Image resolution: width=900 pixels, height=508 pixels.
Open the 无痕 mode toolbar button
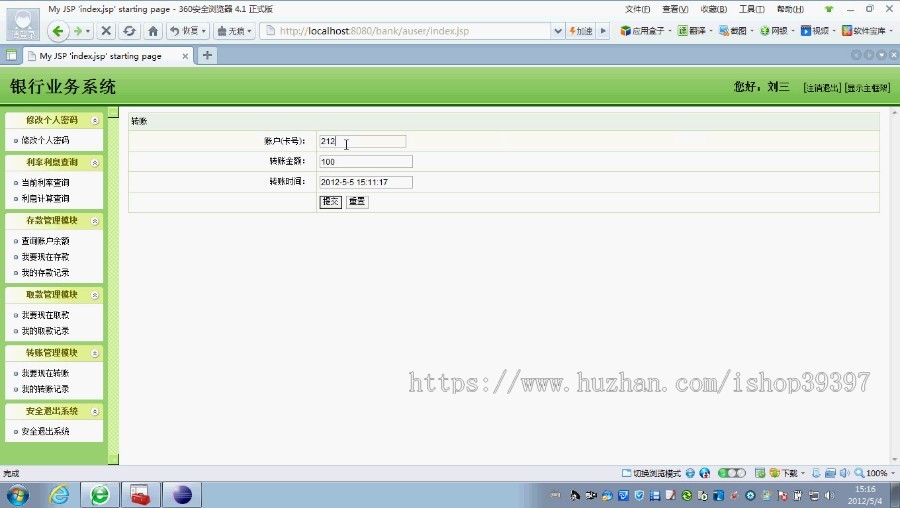234,31
